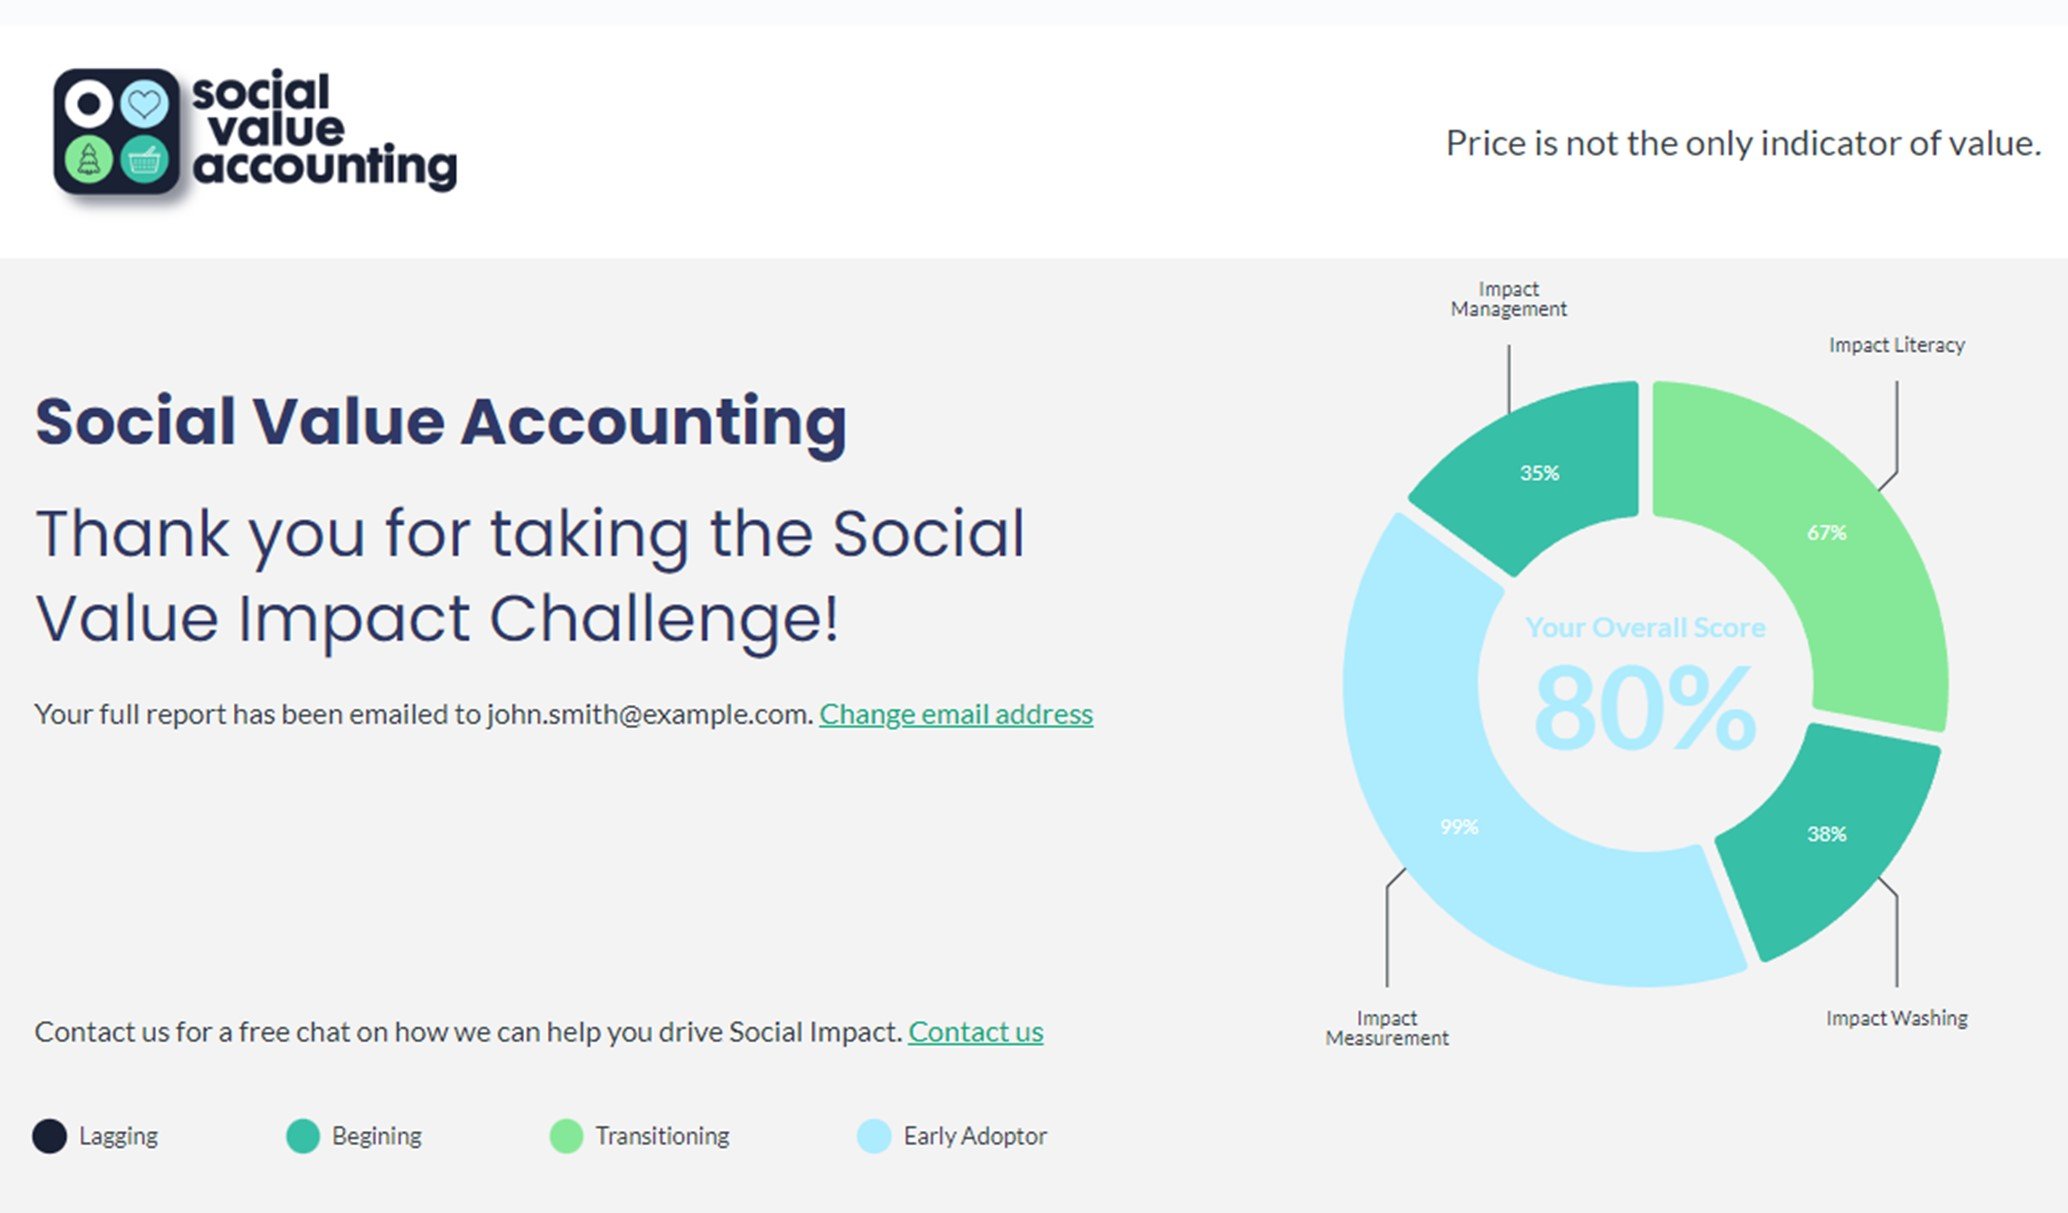Click the 80% overall score in the chart center

[1645, 708]
